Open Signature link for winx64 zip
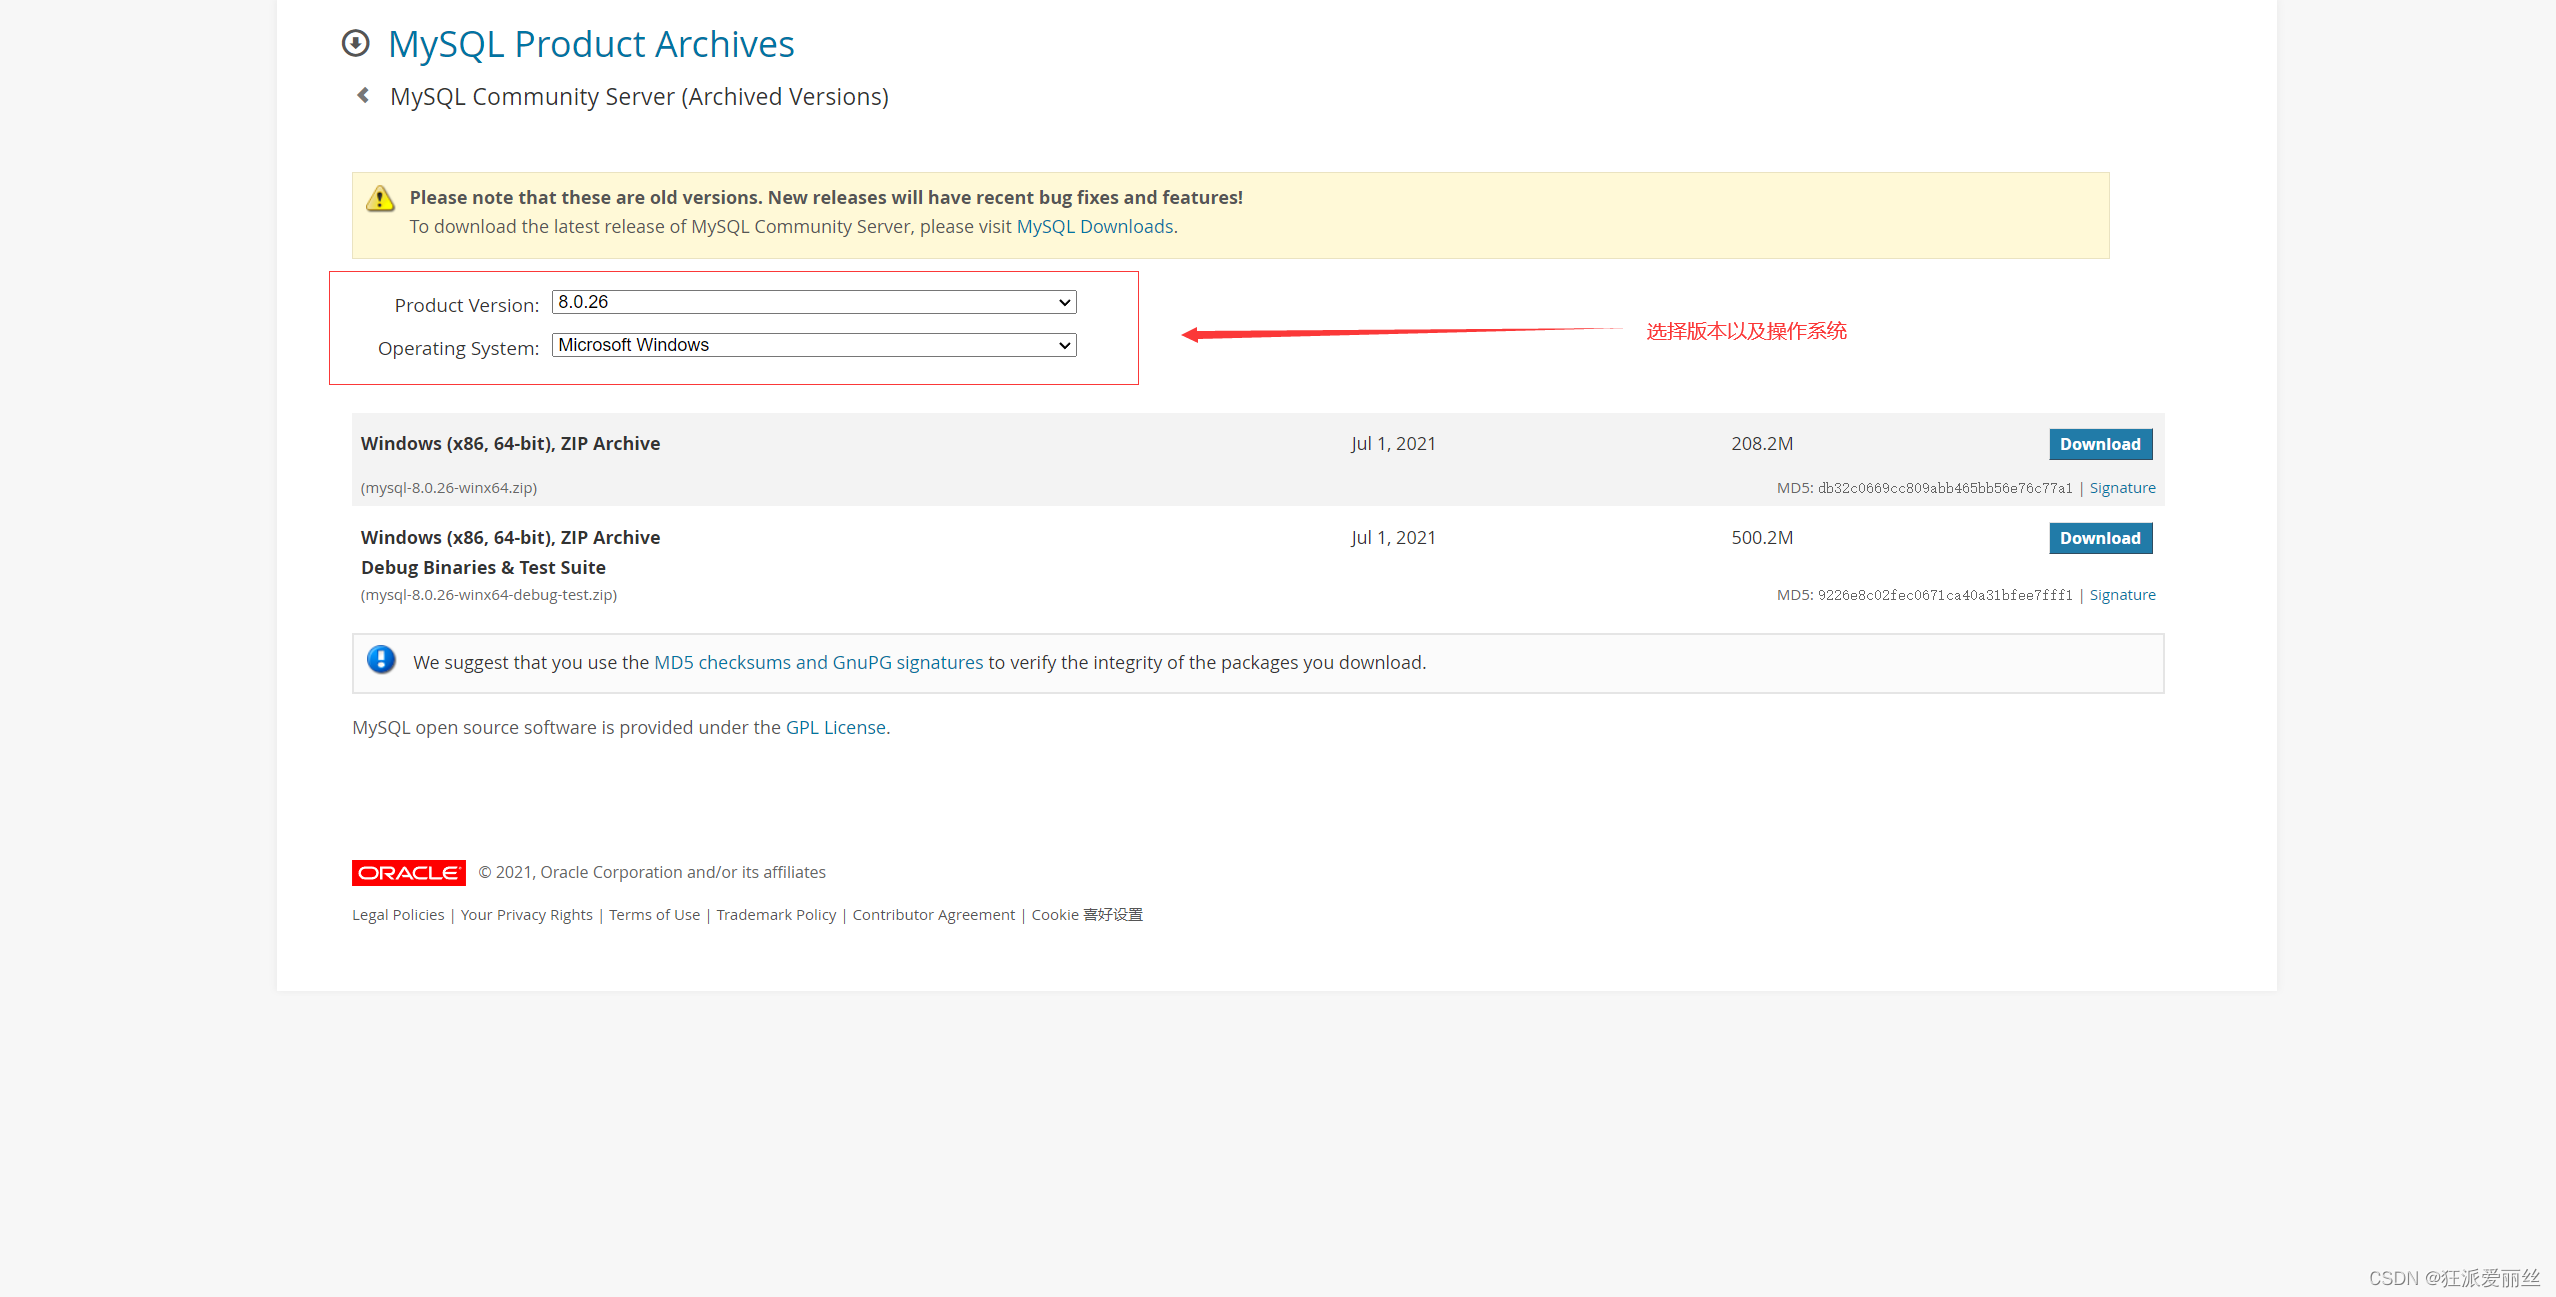This screenshot has height=1297, width=2556. coord(2121,488)
